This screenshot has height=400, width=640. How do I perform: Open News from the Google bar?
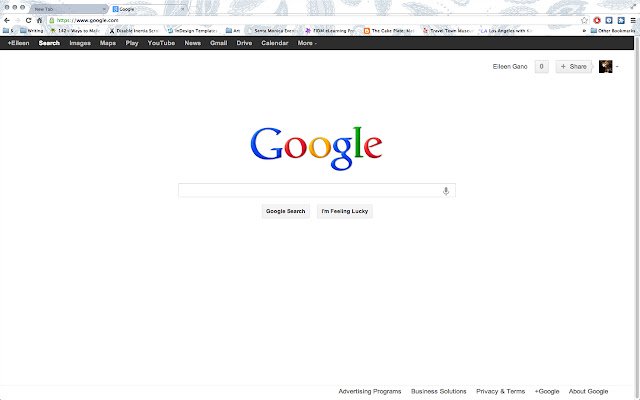(193, 43)
